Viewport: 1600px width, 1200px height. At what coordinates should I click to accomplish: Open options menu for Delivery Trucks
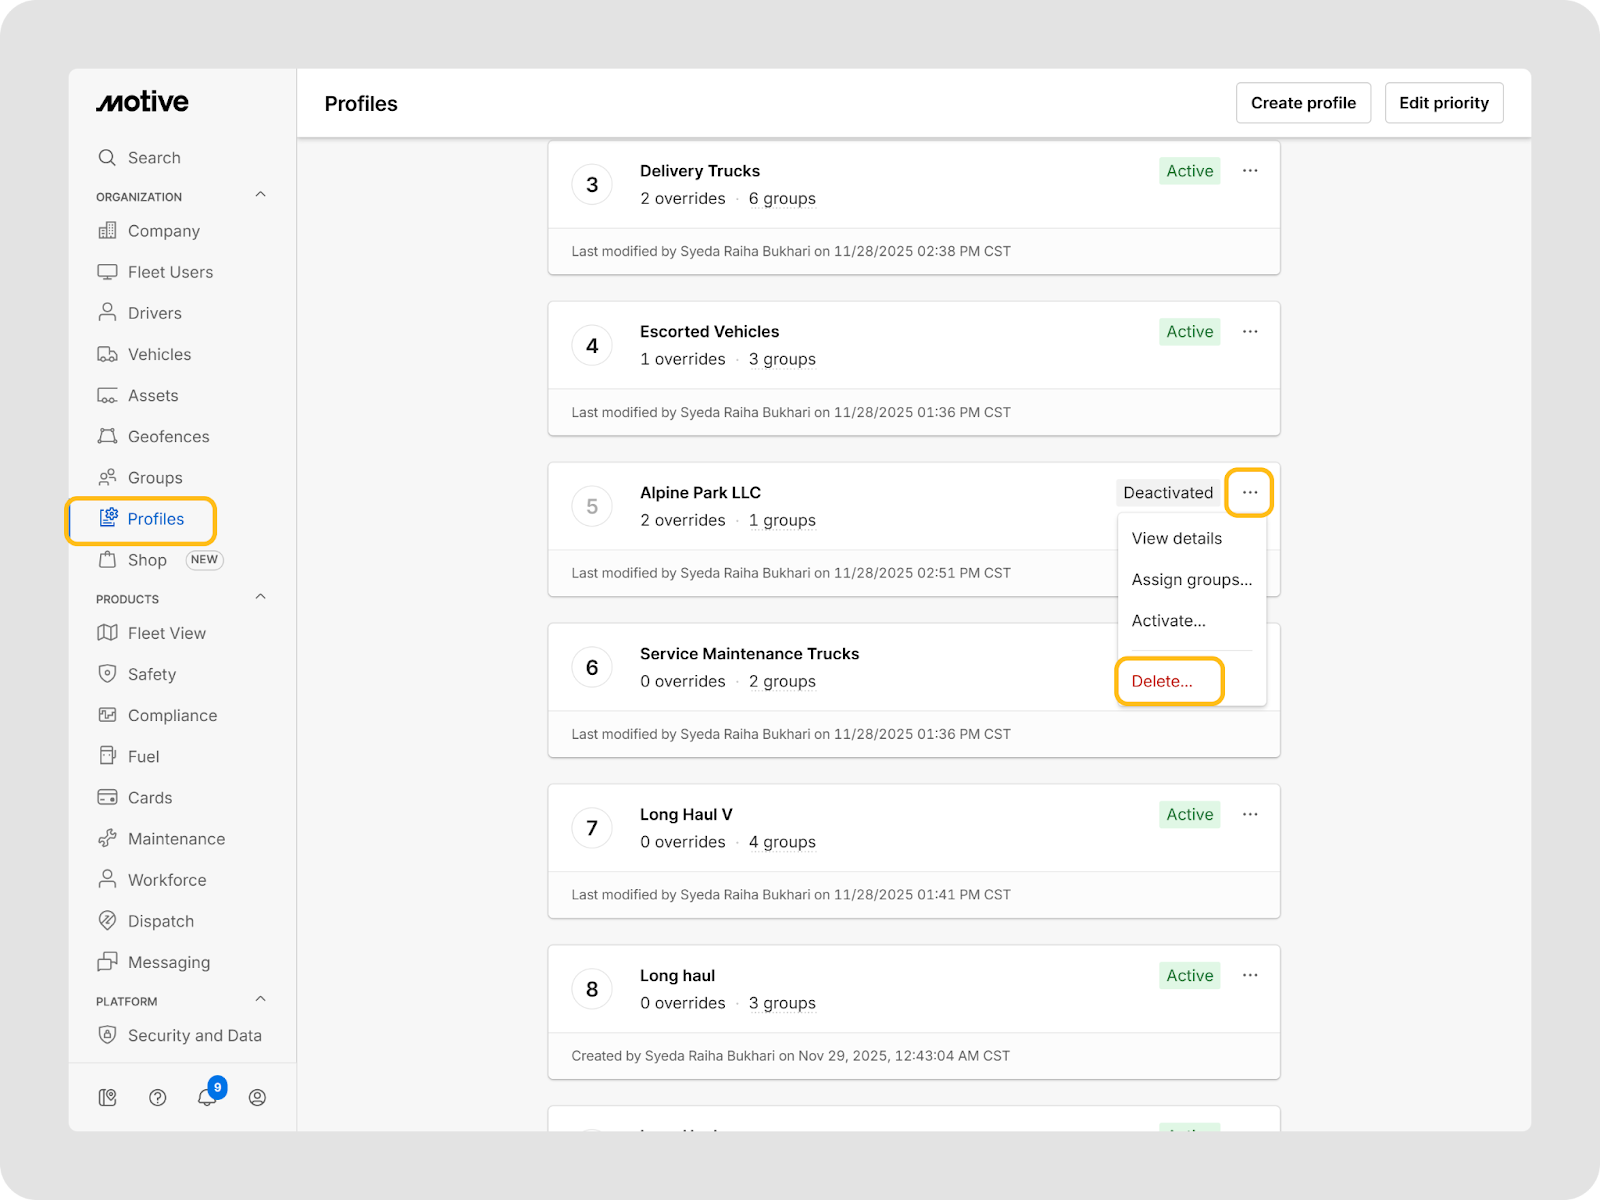1250,171
